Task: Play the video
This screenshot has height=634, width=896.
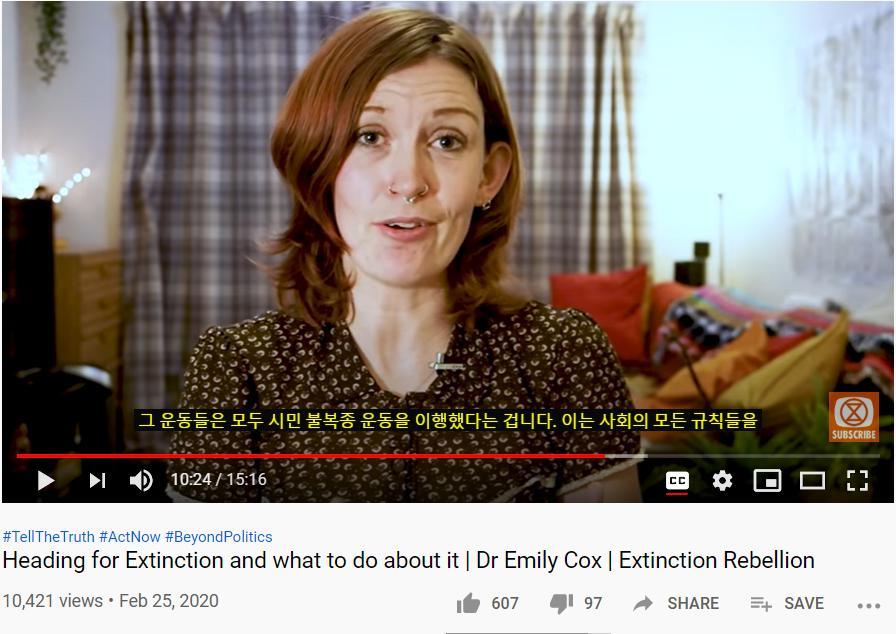Action: [x=46, y=480]
